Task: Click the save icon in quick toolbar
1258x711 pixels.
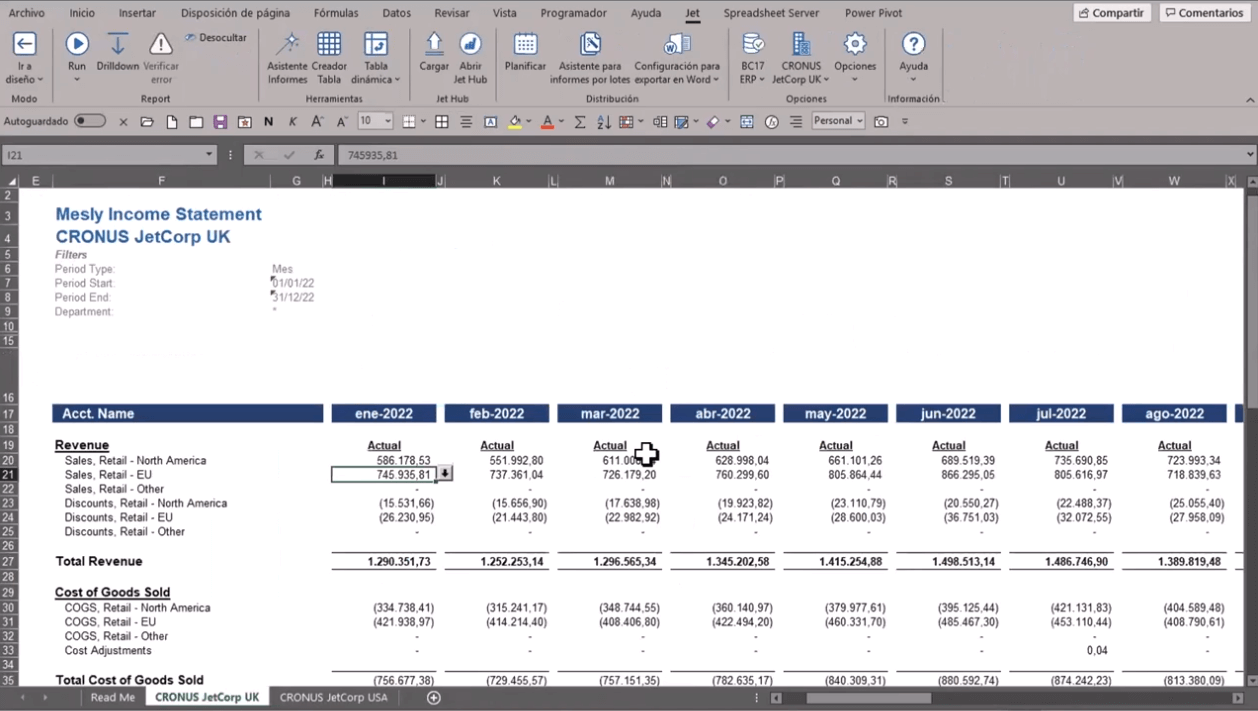Action: (220, 122)
